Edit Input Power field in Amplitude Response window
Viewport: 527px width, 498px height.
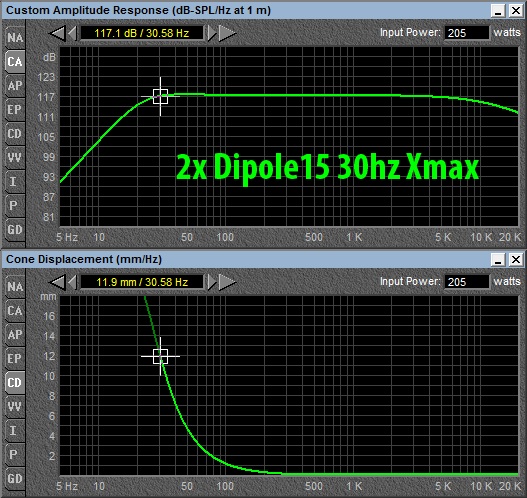tap(467, 33)
